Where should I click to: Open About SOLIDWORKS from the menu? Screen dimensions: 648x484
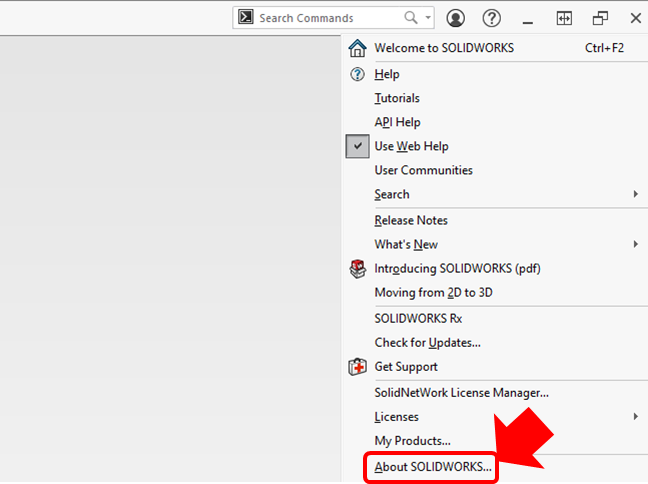[432, 467]
